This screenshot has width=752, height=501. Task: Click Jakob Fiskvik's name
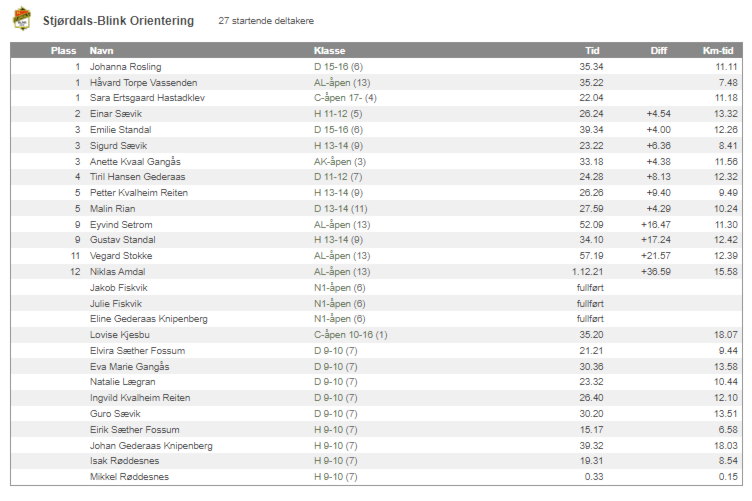coord(116,287)
